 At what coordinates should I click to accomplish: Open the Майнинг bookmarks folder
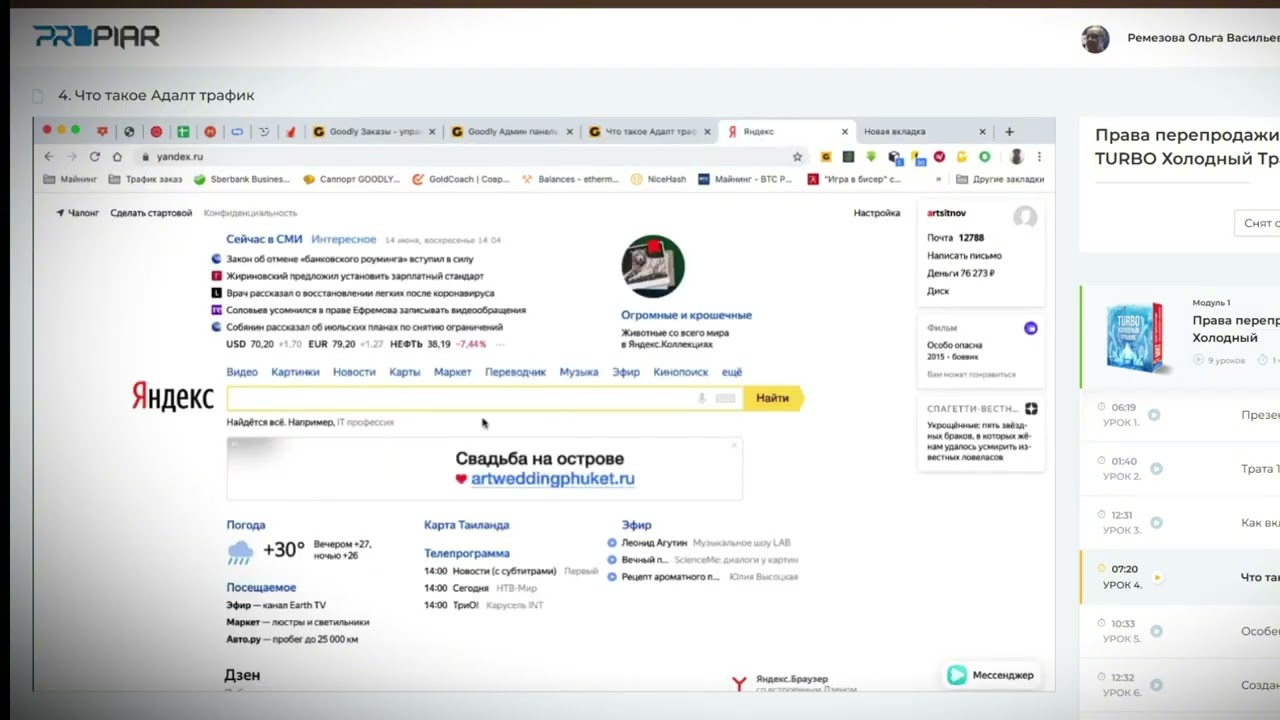point(70,179)
